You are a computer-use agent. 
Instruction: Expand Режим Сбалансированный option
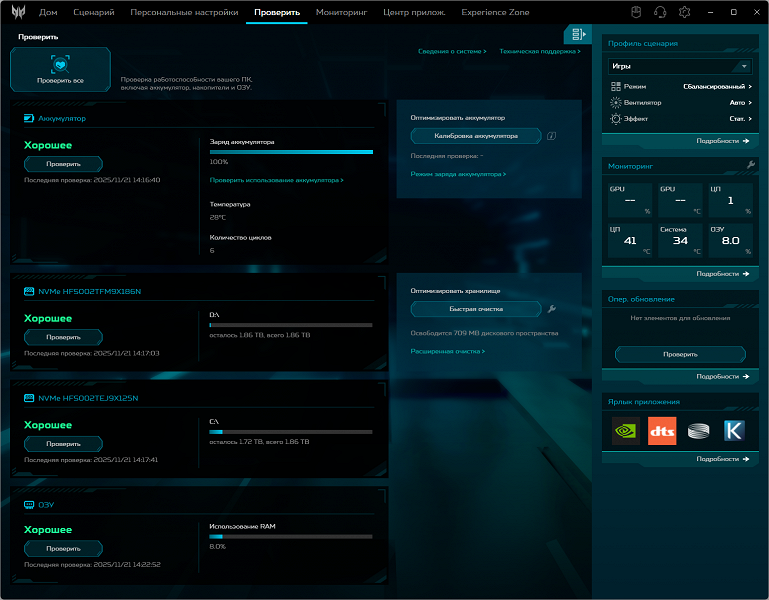point(718,86)
